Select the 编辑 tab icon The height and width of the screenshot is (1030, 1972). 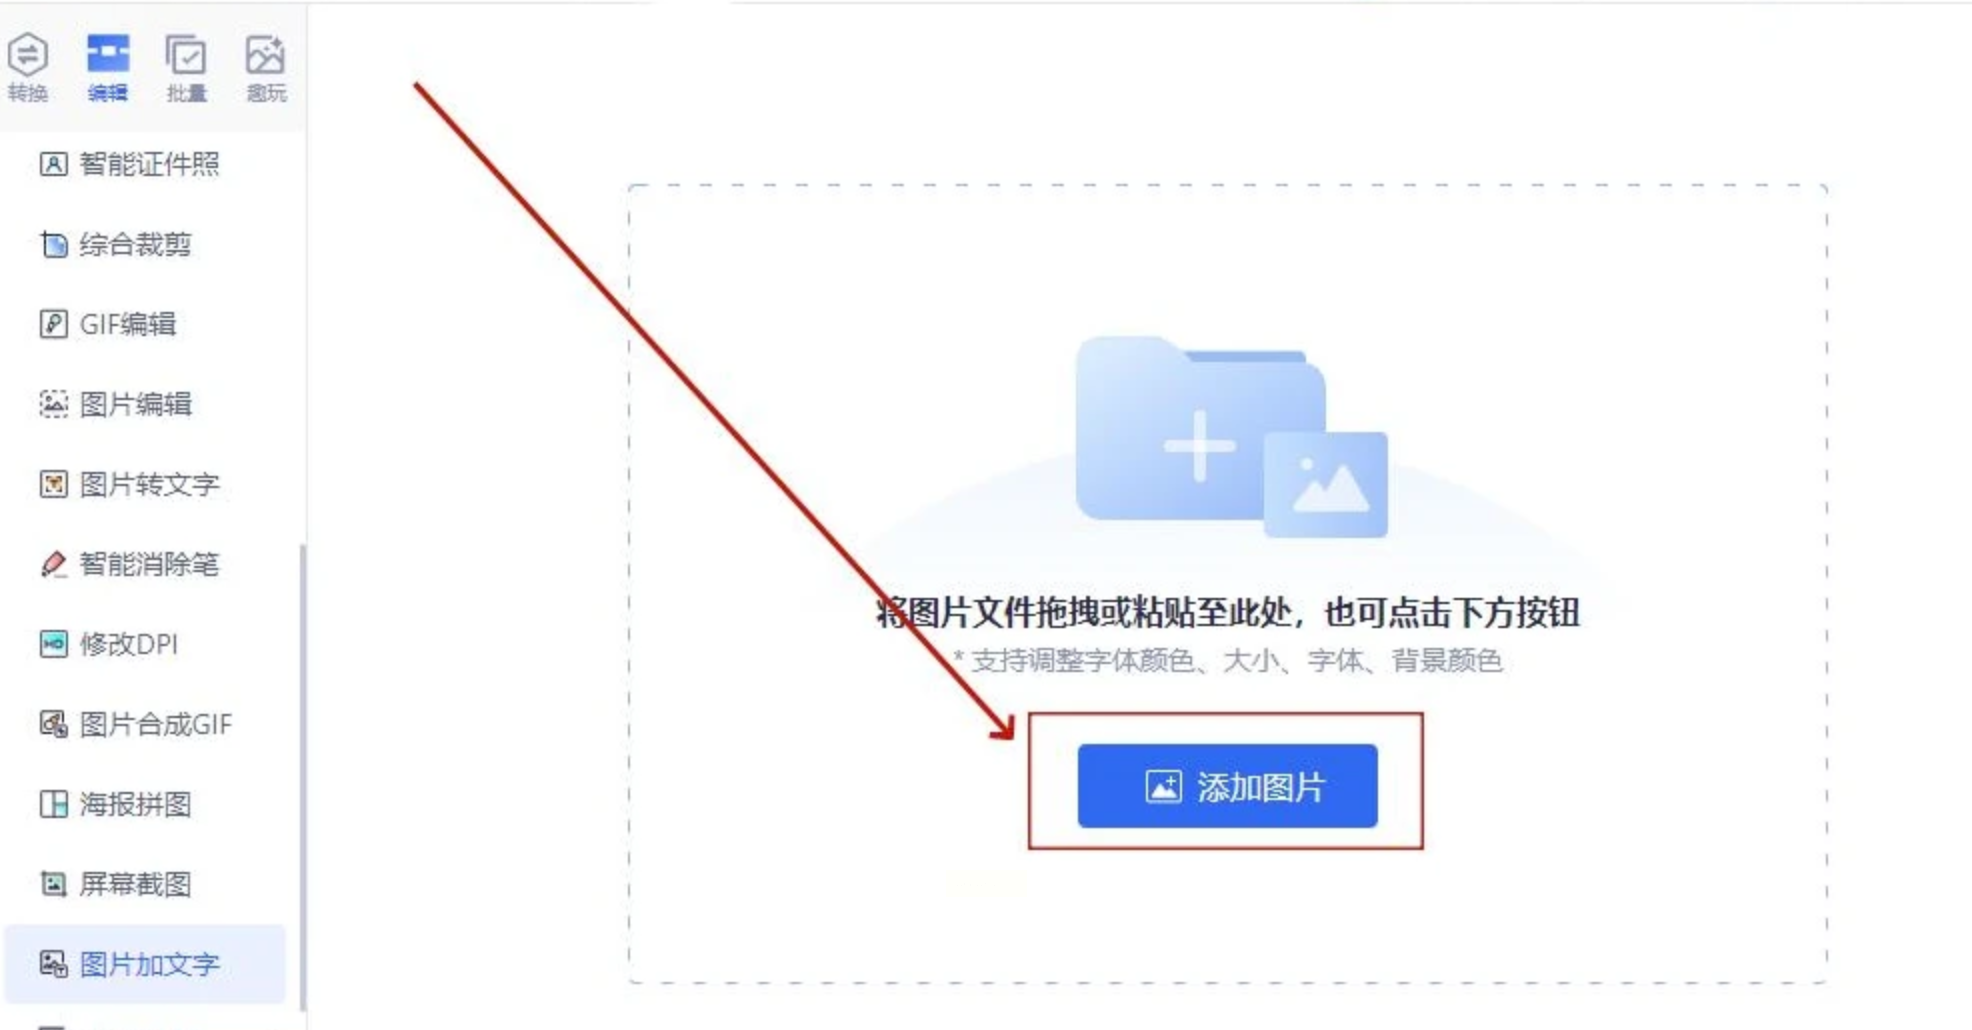[x=108, y=54]
